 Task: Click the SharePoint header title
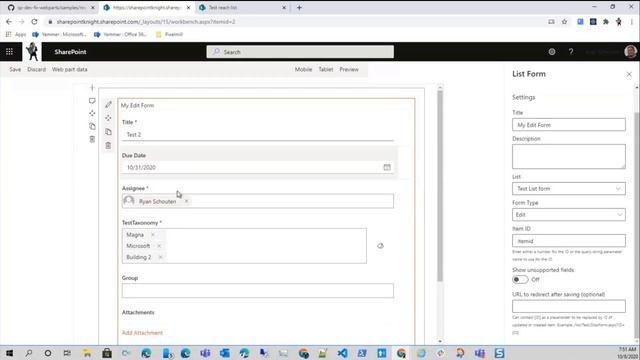(70, 52)
